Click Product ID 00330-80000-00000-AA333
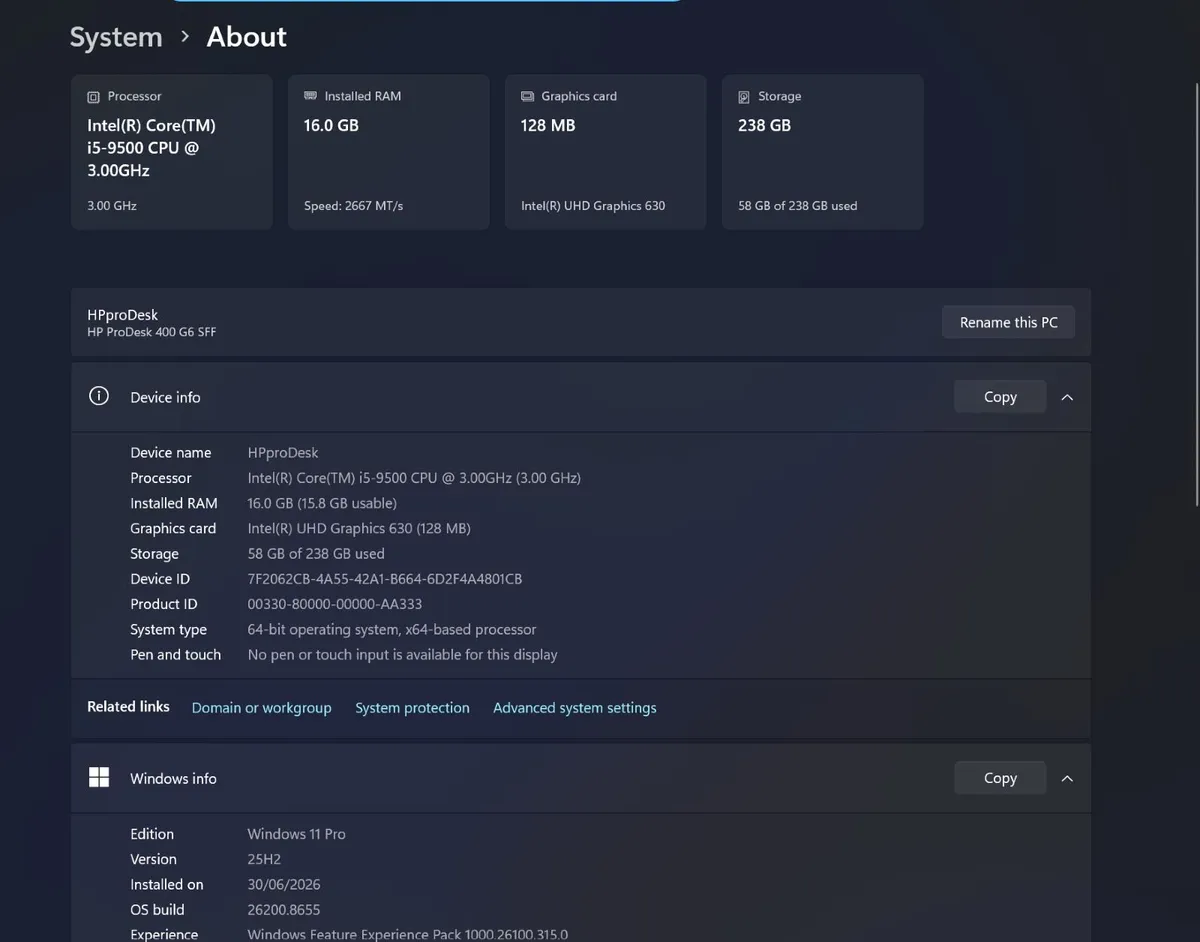 pos(335,604)
